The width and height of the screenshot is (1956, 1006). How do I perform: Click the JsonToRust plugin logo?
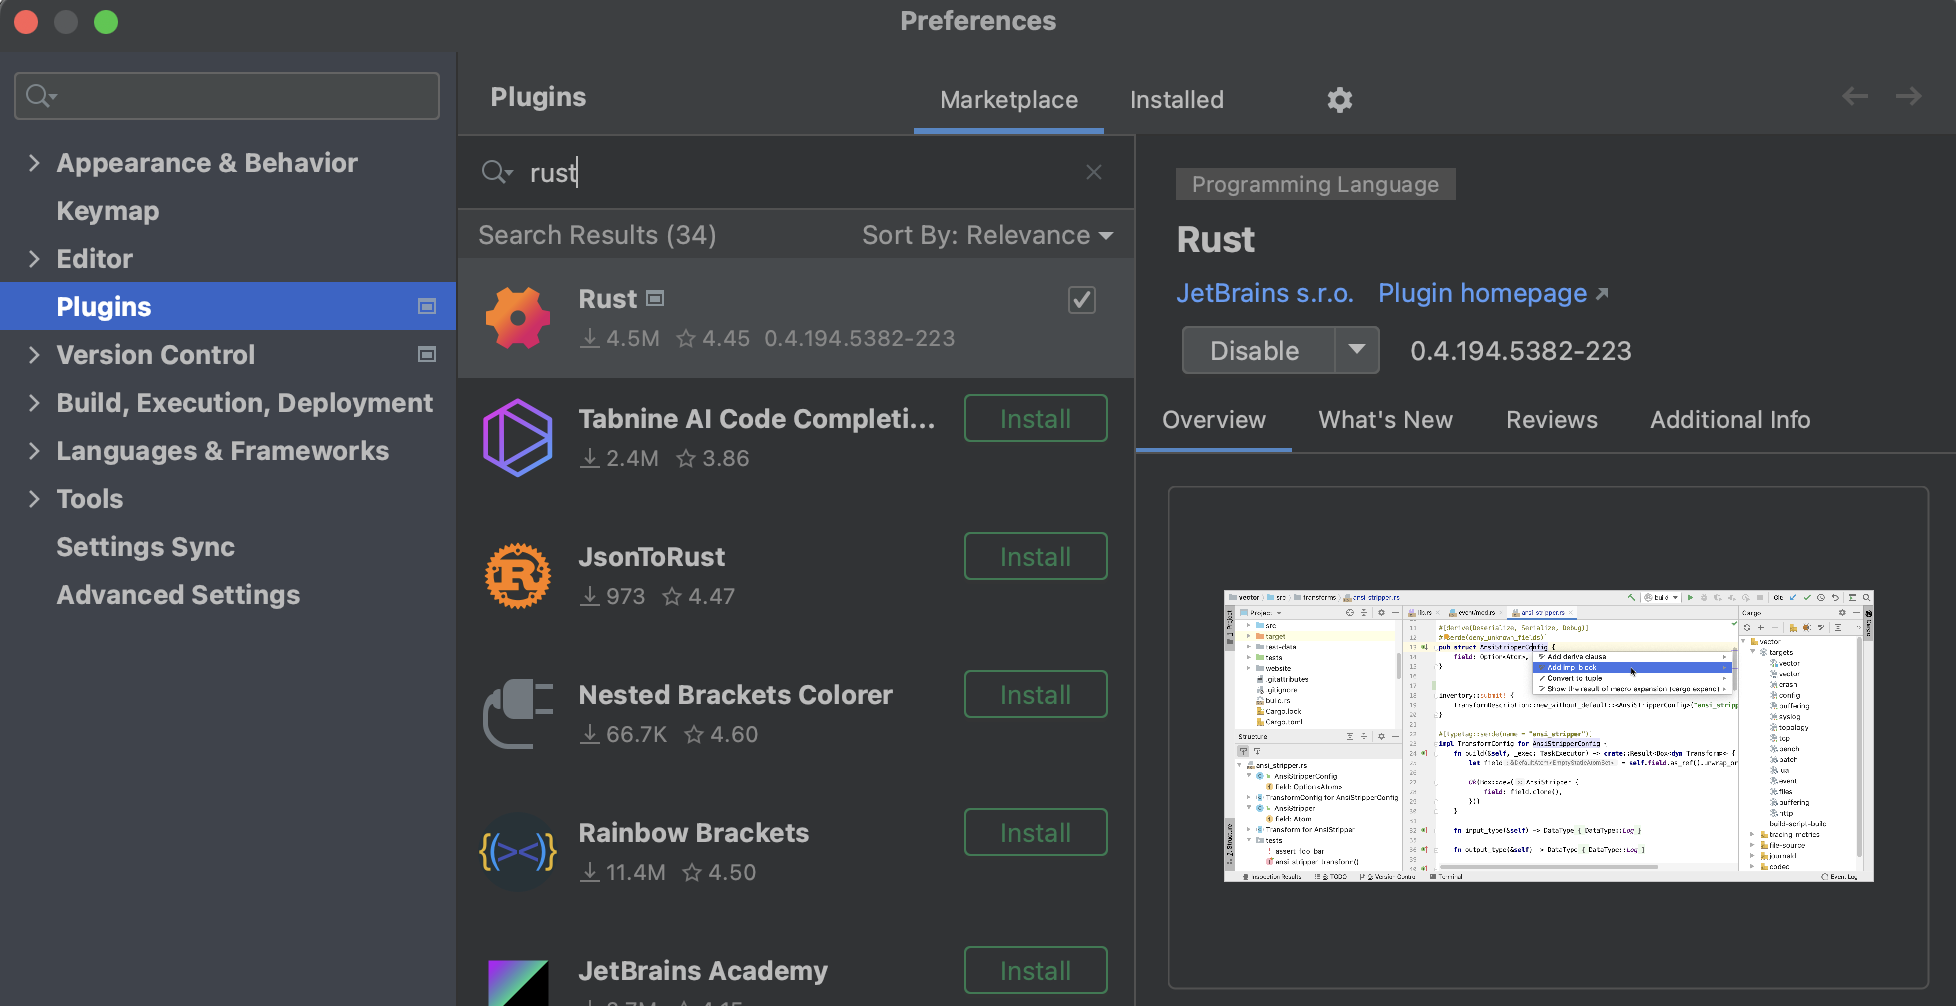pyautogui.click(x=518, y=576)
